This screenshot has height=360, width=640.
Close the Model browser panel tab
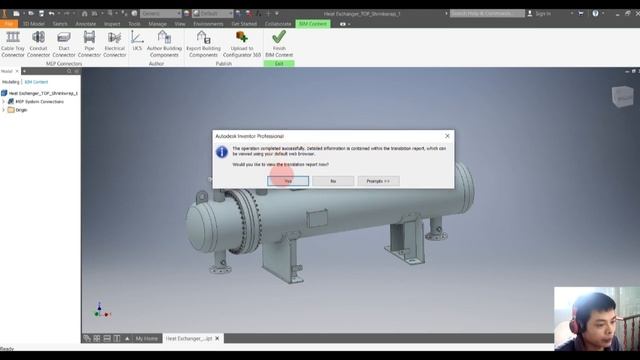coord(17,71)
